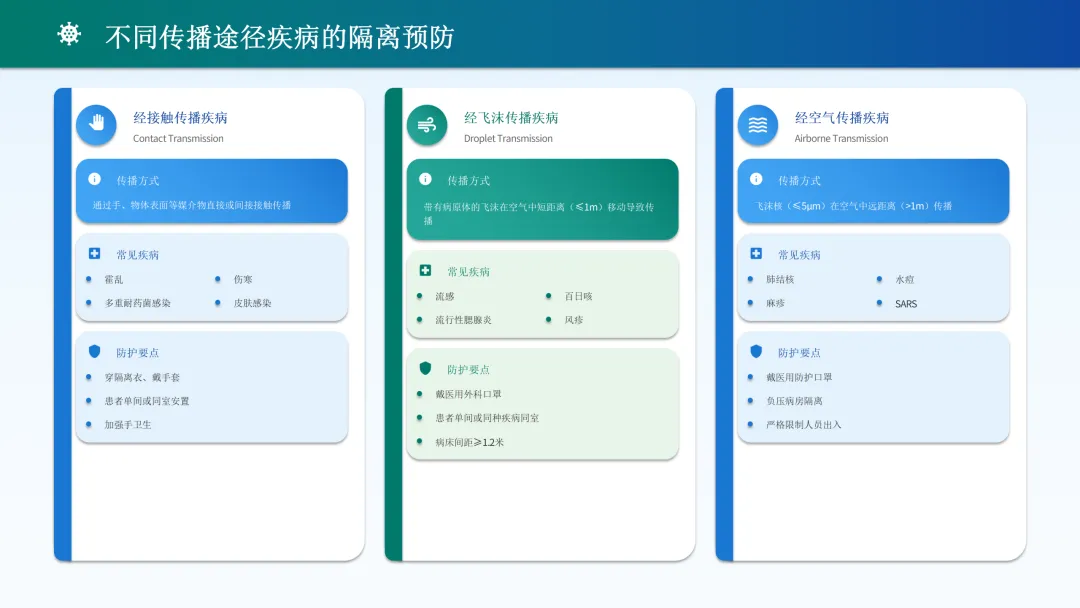
Task: Select the slide title 不同传播途径疾病的隔离预防
Action: pos(280,36)
